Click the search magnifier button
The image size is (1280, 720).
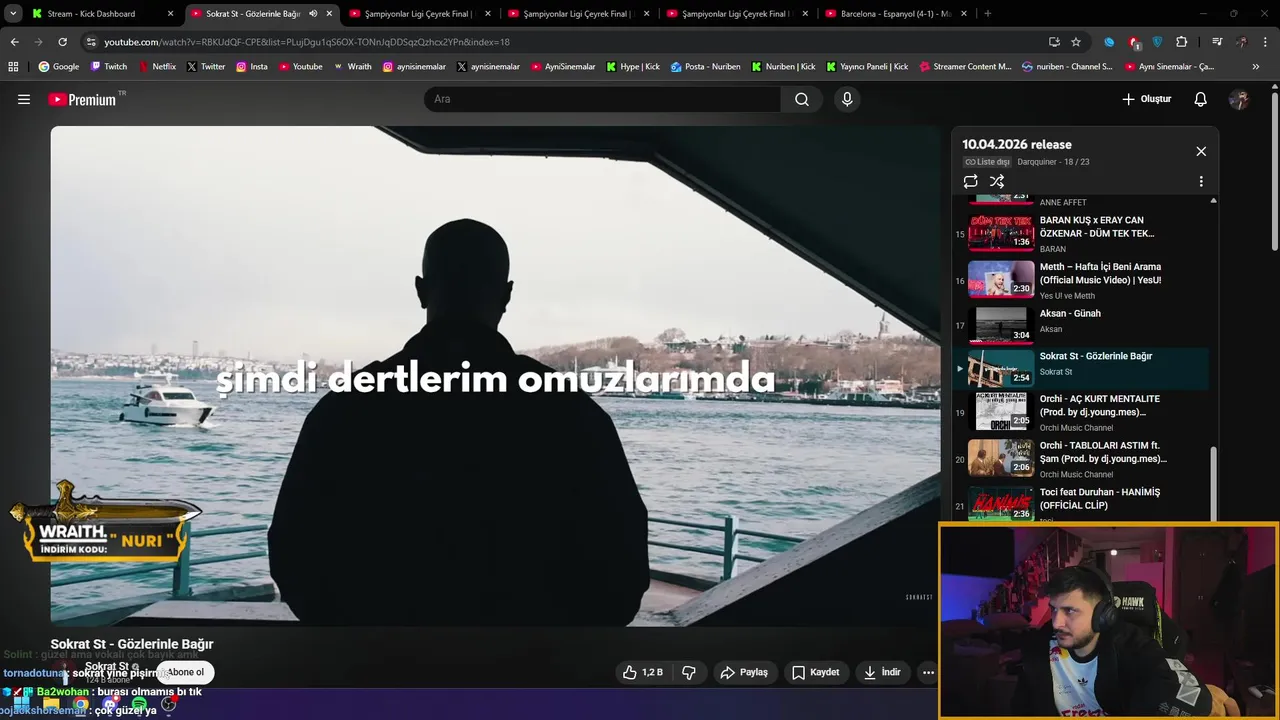(x=802, y=99)
